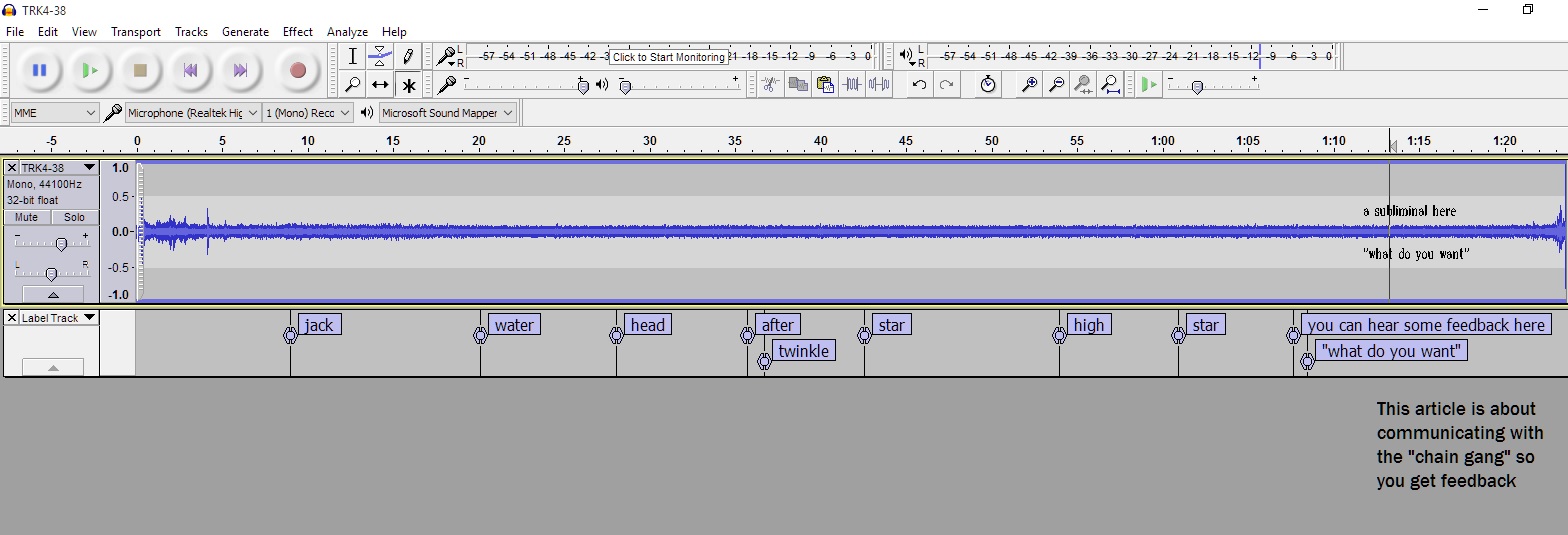Open the MME audio host dropdown
This screenshot has width=1568, height=535.
(x=54, y=113)
